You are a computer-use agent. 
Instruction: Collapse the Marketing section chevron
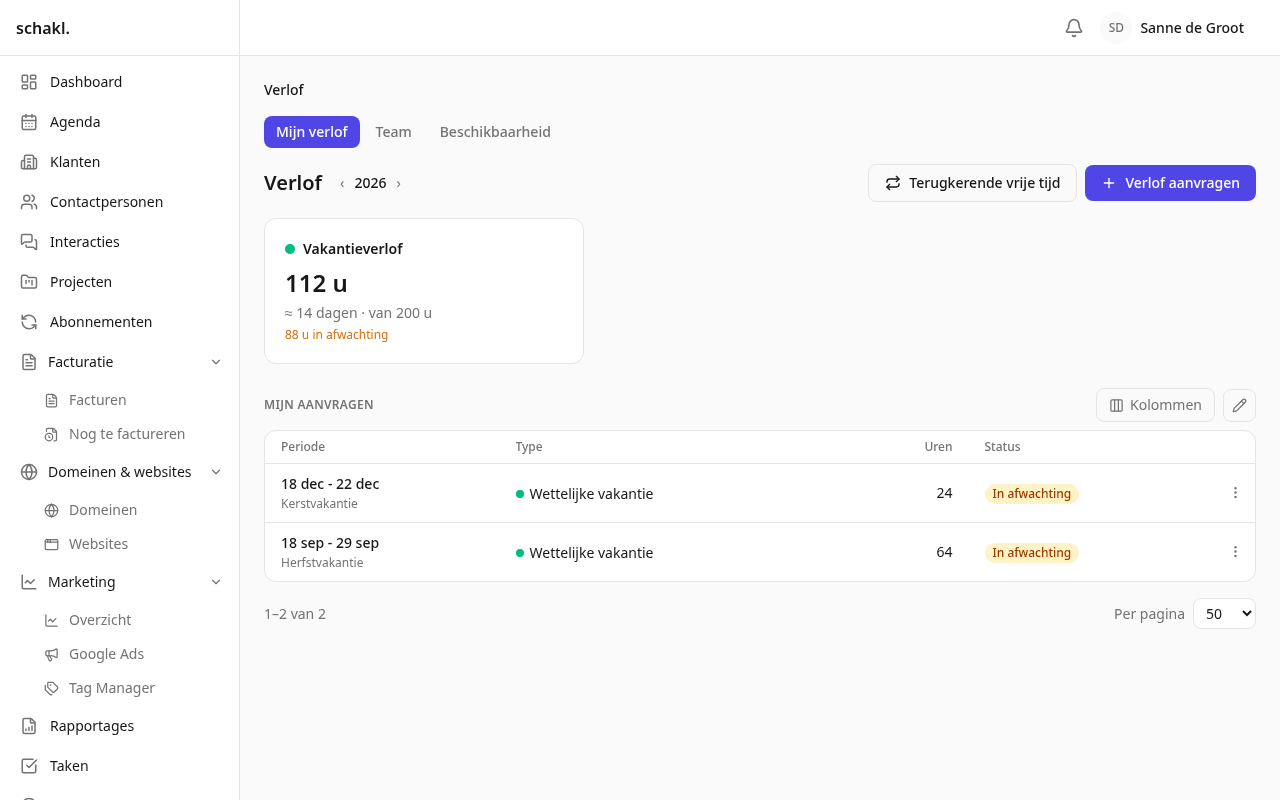(216, 582)
